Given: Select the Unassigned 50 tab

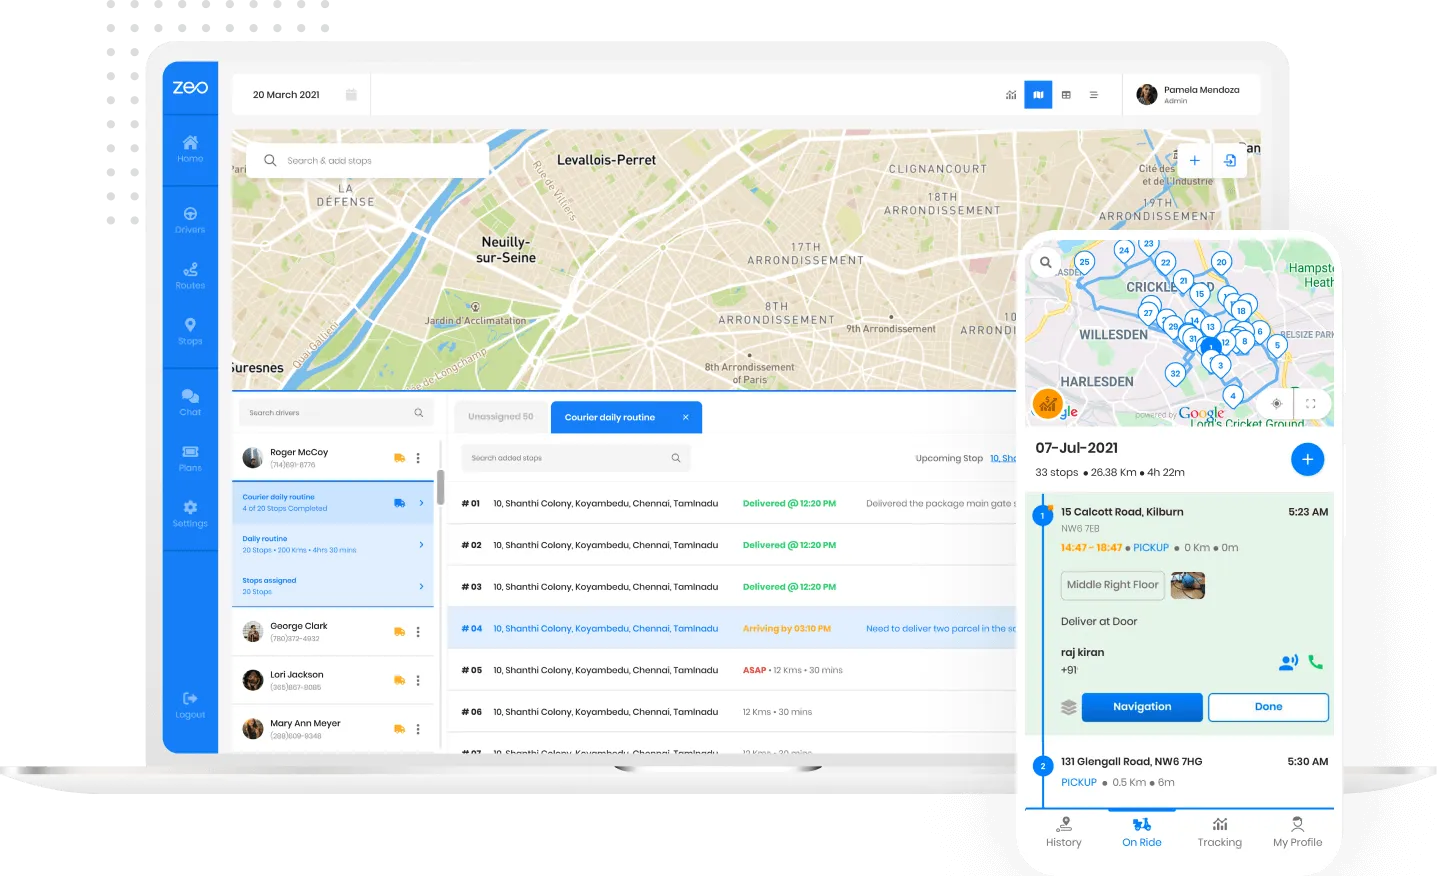Looking at the screenshot, I should tap(501, 417).
